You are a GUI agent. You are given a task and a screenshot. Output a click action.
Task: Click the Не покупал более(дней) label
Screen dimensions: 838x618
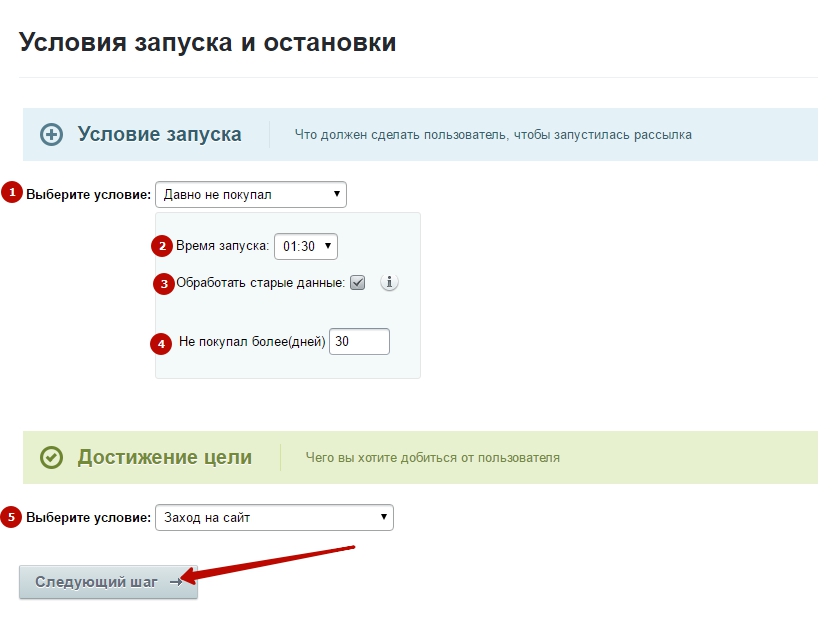click(x=252, y=342)
